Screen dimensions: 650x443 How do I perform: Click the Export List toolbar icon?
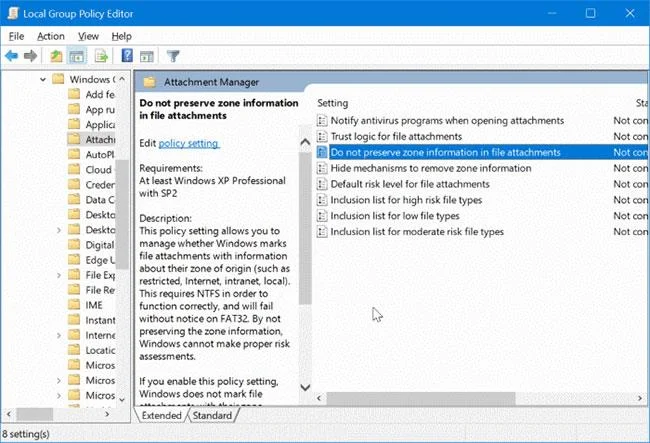coord(101,56)
